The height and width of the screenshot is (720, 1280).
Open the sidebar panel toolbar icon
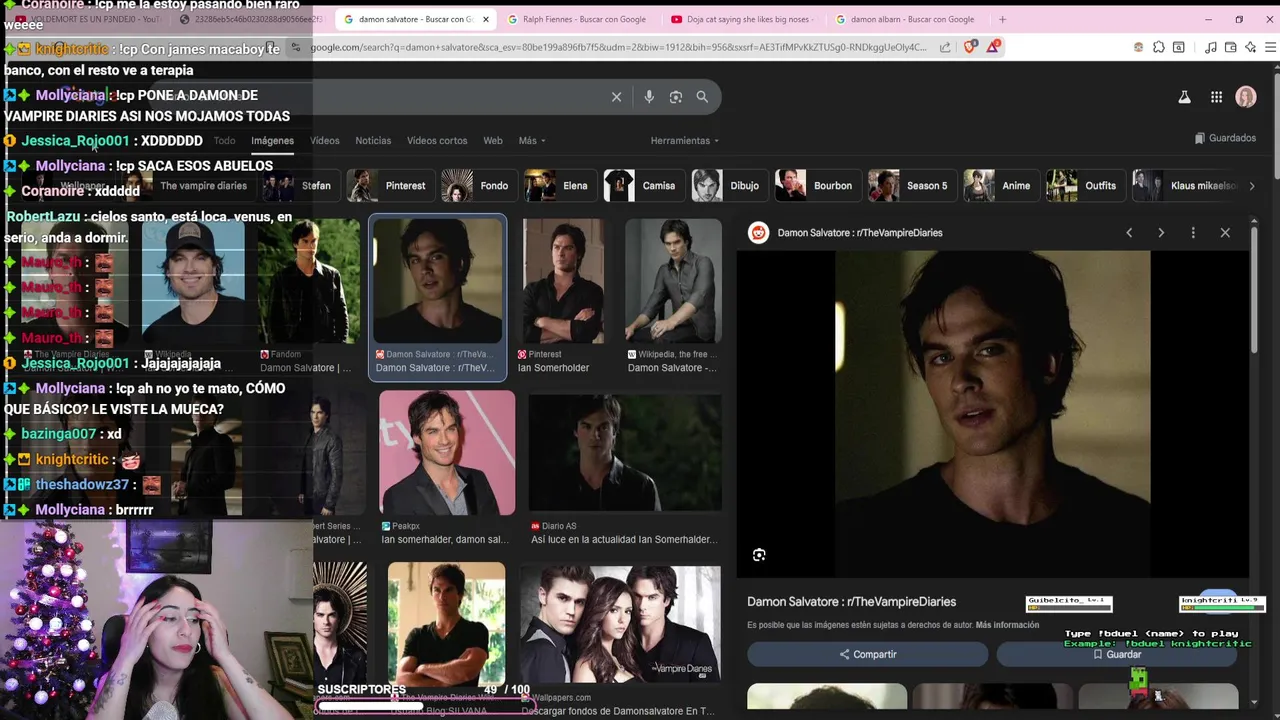1178,47
